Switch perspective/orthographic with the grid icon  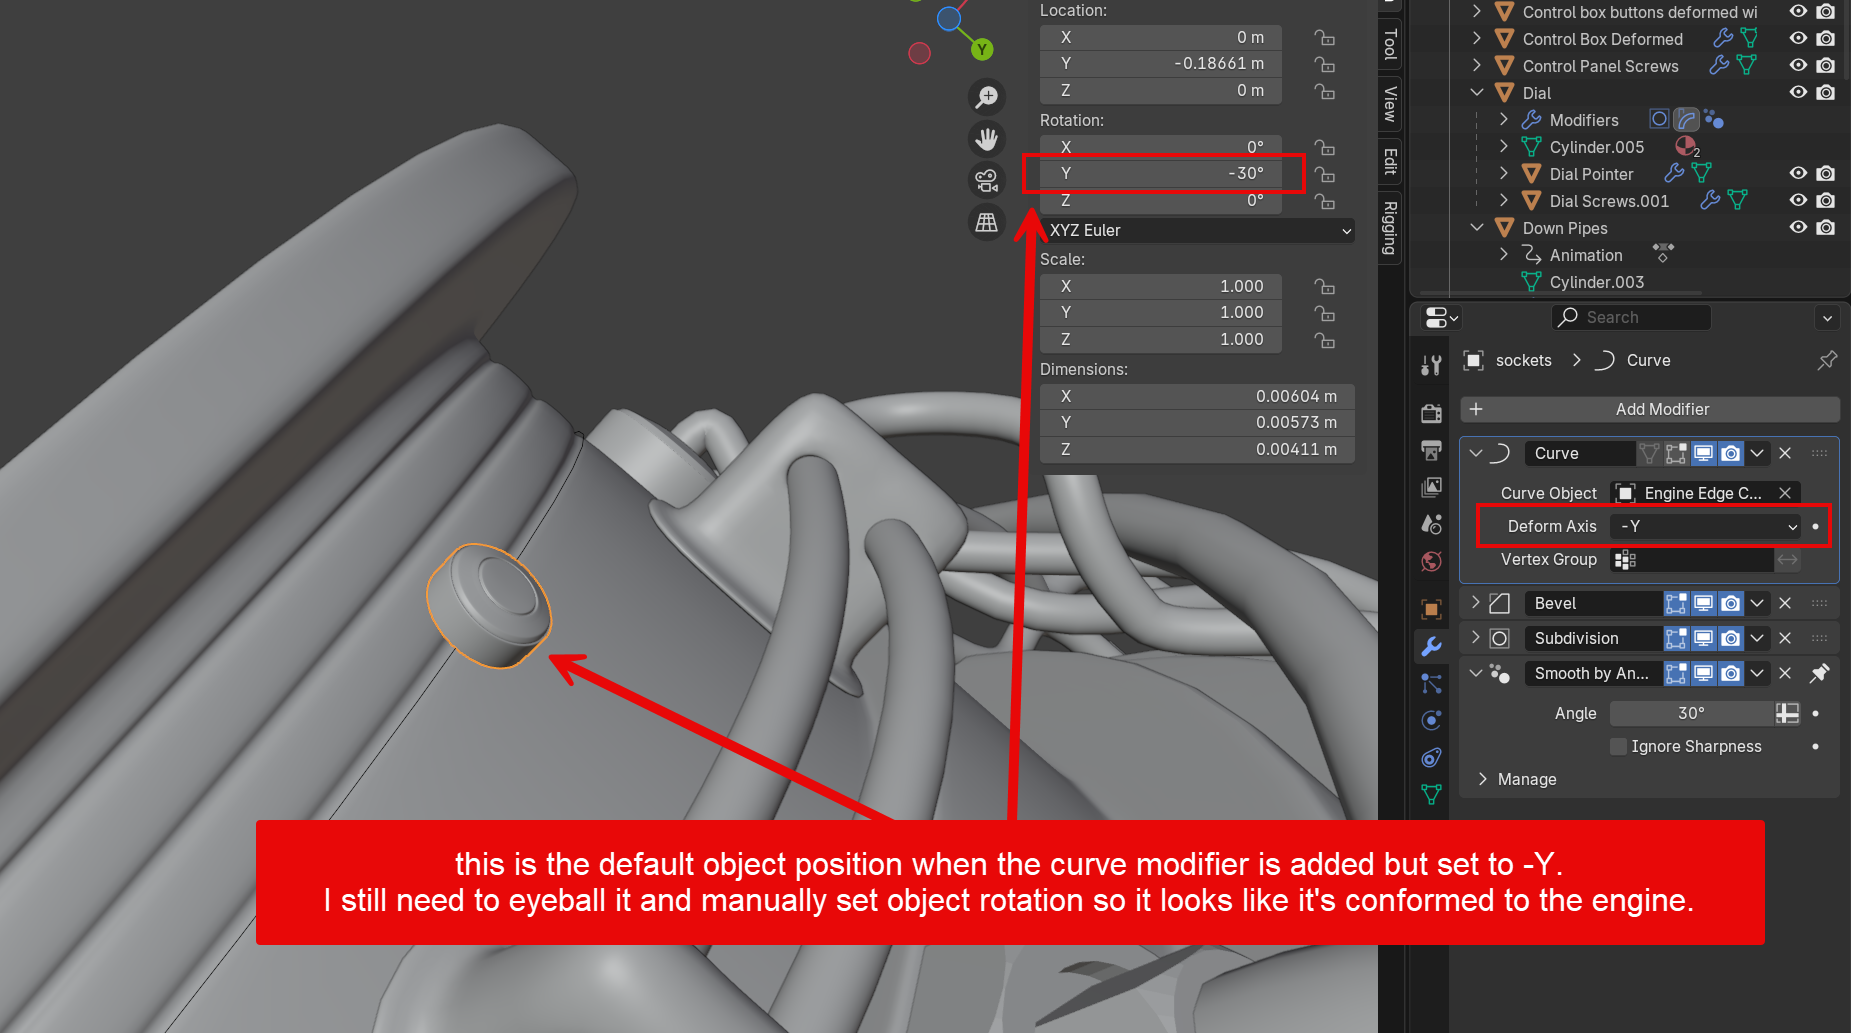987,222
